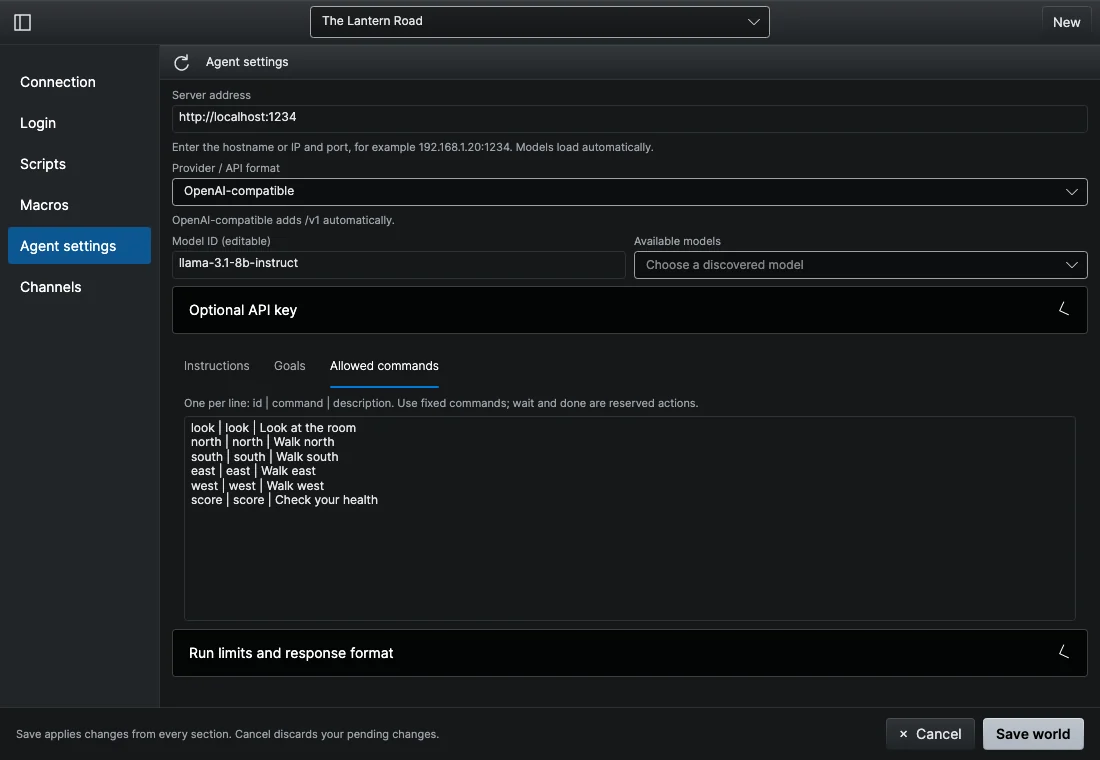The image size is (1100, 760).
Task: Click the New button
Action: pos(1066,22)
